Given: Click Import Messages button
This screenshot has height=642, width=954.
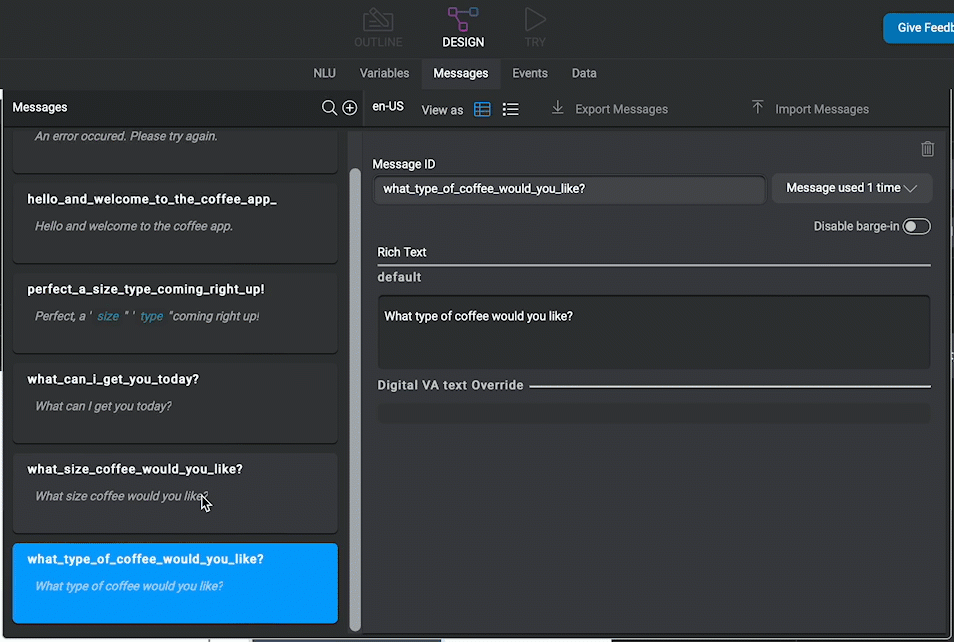Looking at the screenshot, I should [x=810, y=108].
